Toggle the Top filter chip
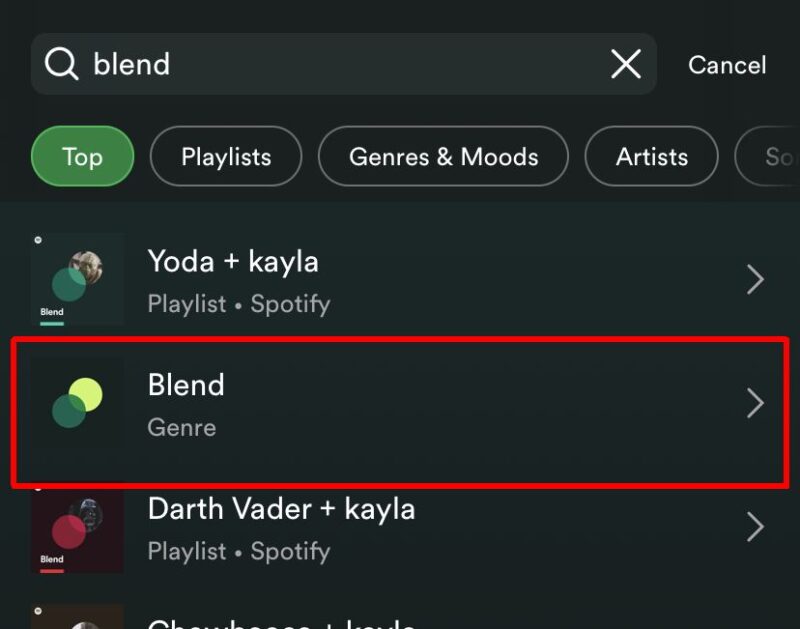 [82, 156]
